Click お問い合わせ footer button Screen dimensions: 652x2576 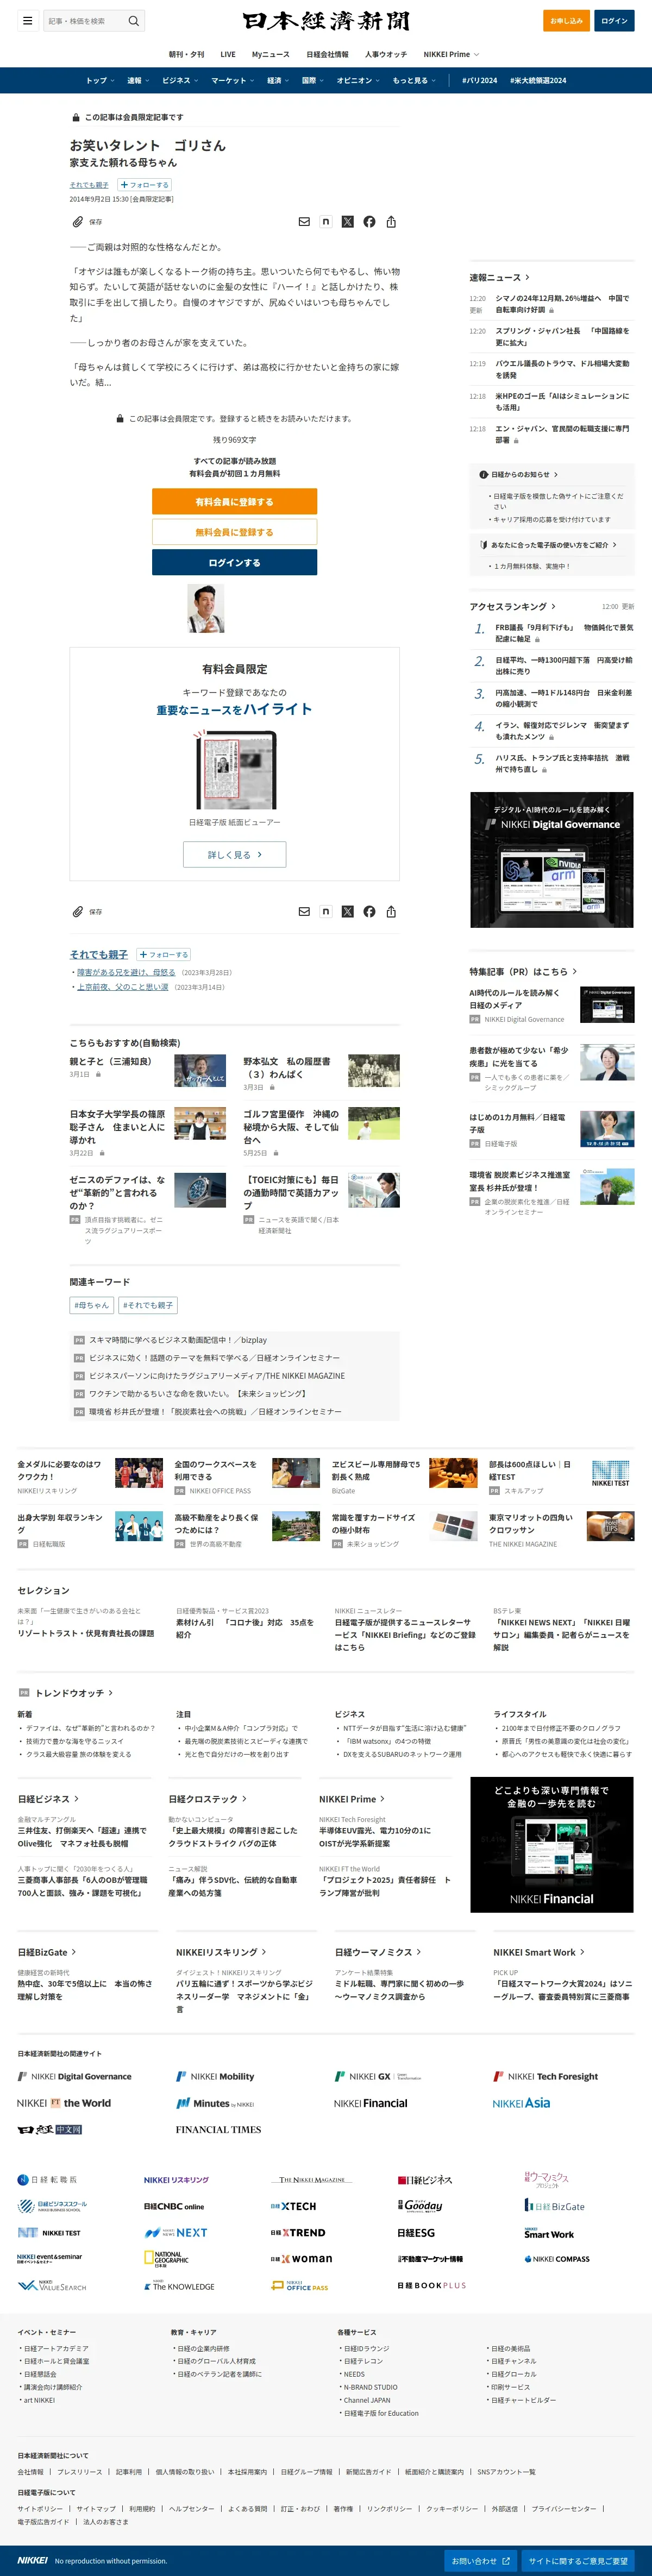pos(481,2560)
